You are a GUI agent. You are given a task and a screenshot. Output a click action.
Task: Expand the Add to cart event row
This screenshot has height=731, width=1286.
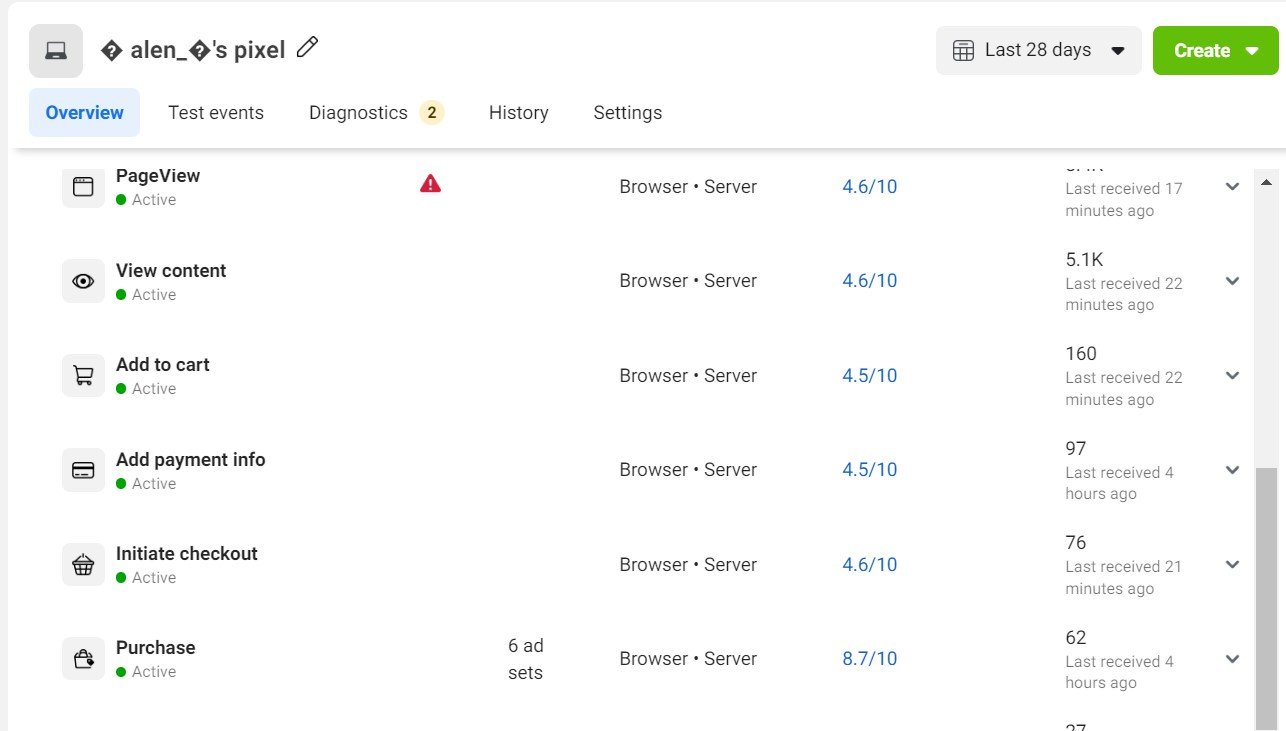point(1232,376)
